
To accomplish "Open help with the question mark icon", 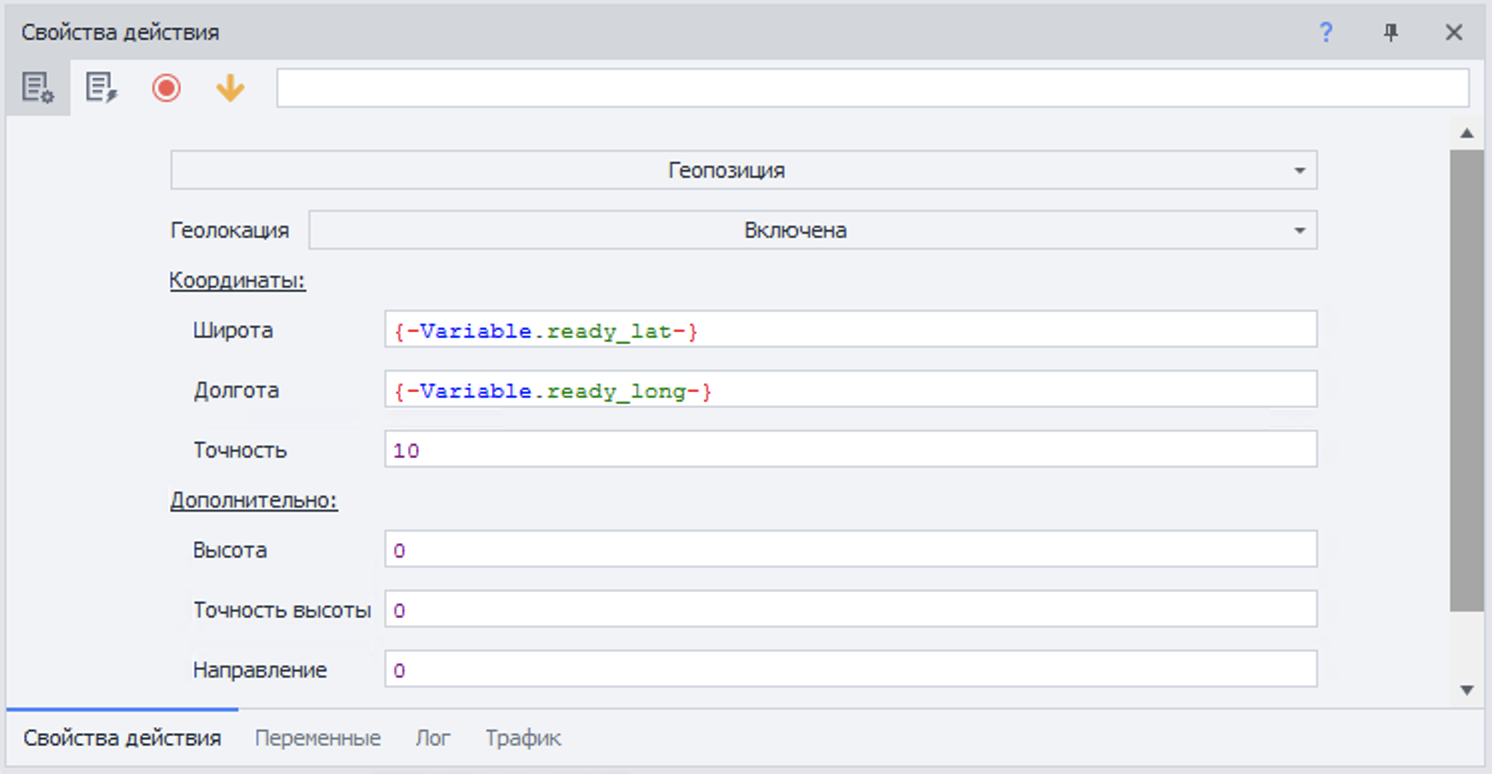I will [x=1326, y=33].
